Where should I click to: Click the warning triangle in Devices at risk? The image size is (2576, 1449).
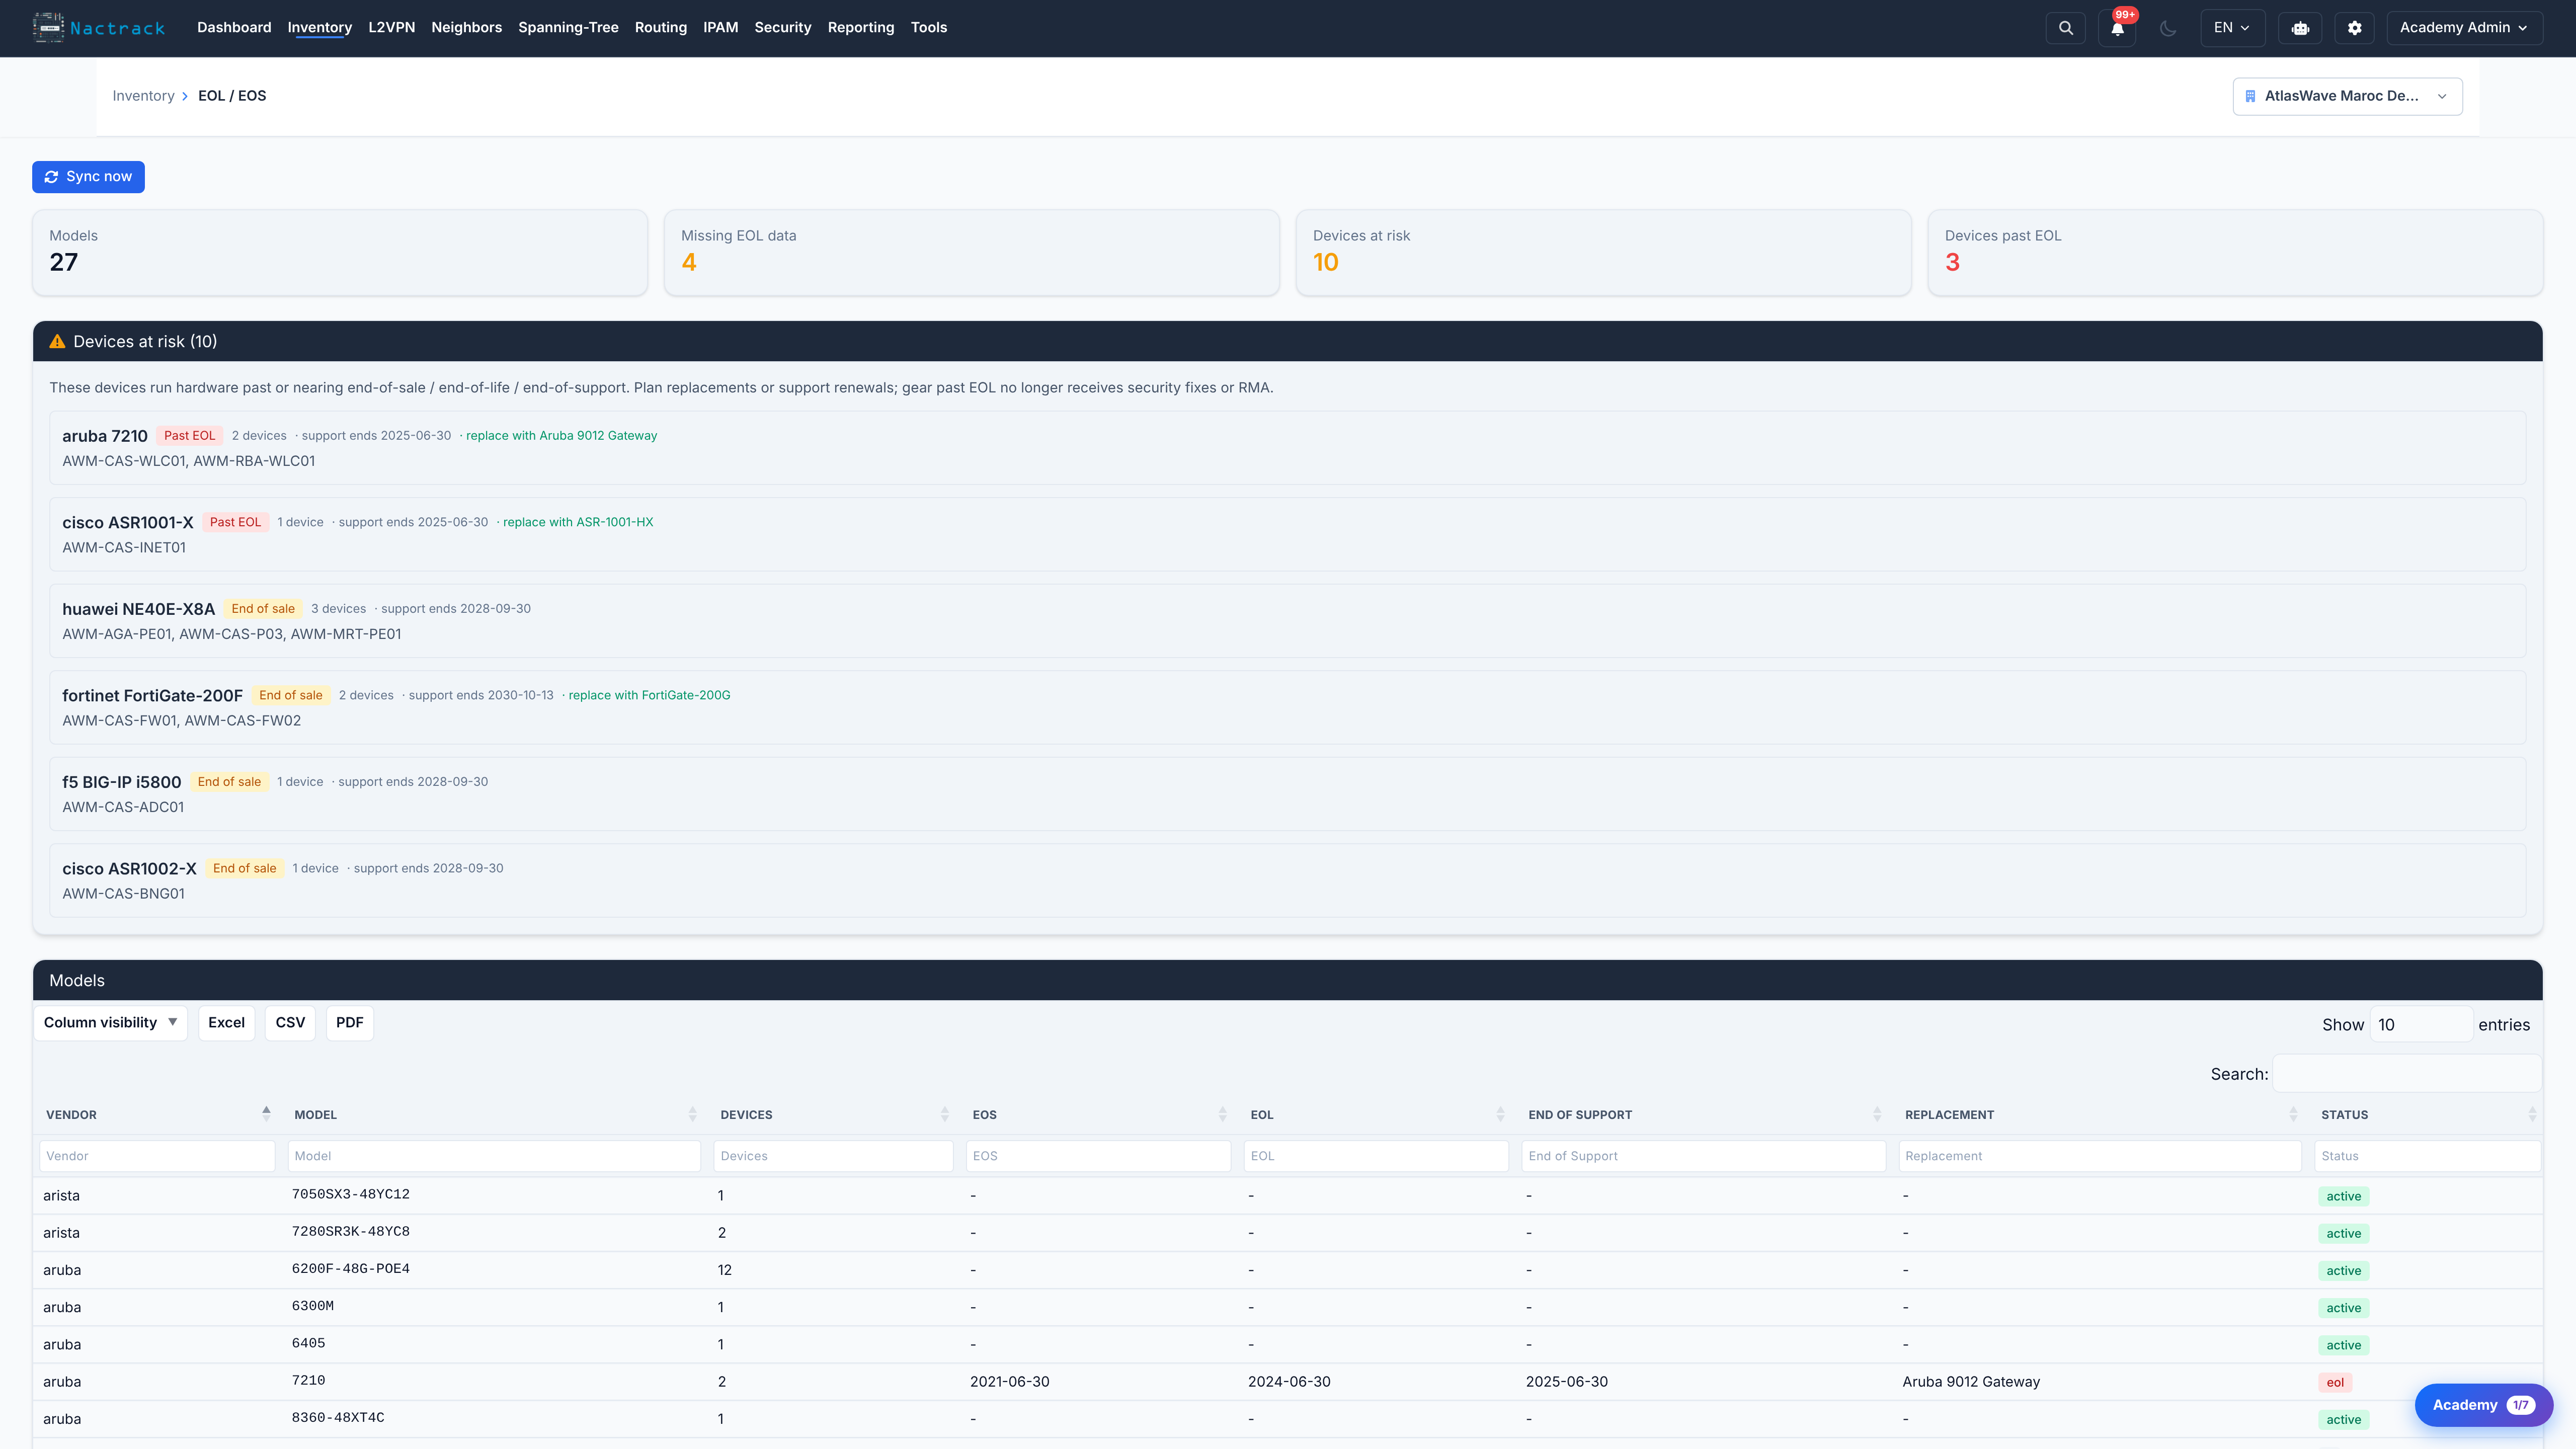pyautogui.click(x=57, y=341)
